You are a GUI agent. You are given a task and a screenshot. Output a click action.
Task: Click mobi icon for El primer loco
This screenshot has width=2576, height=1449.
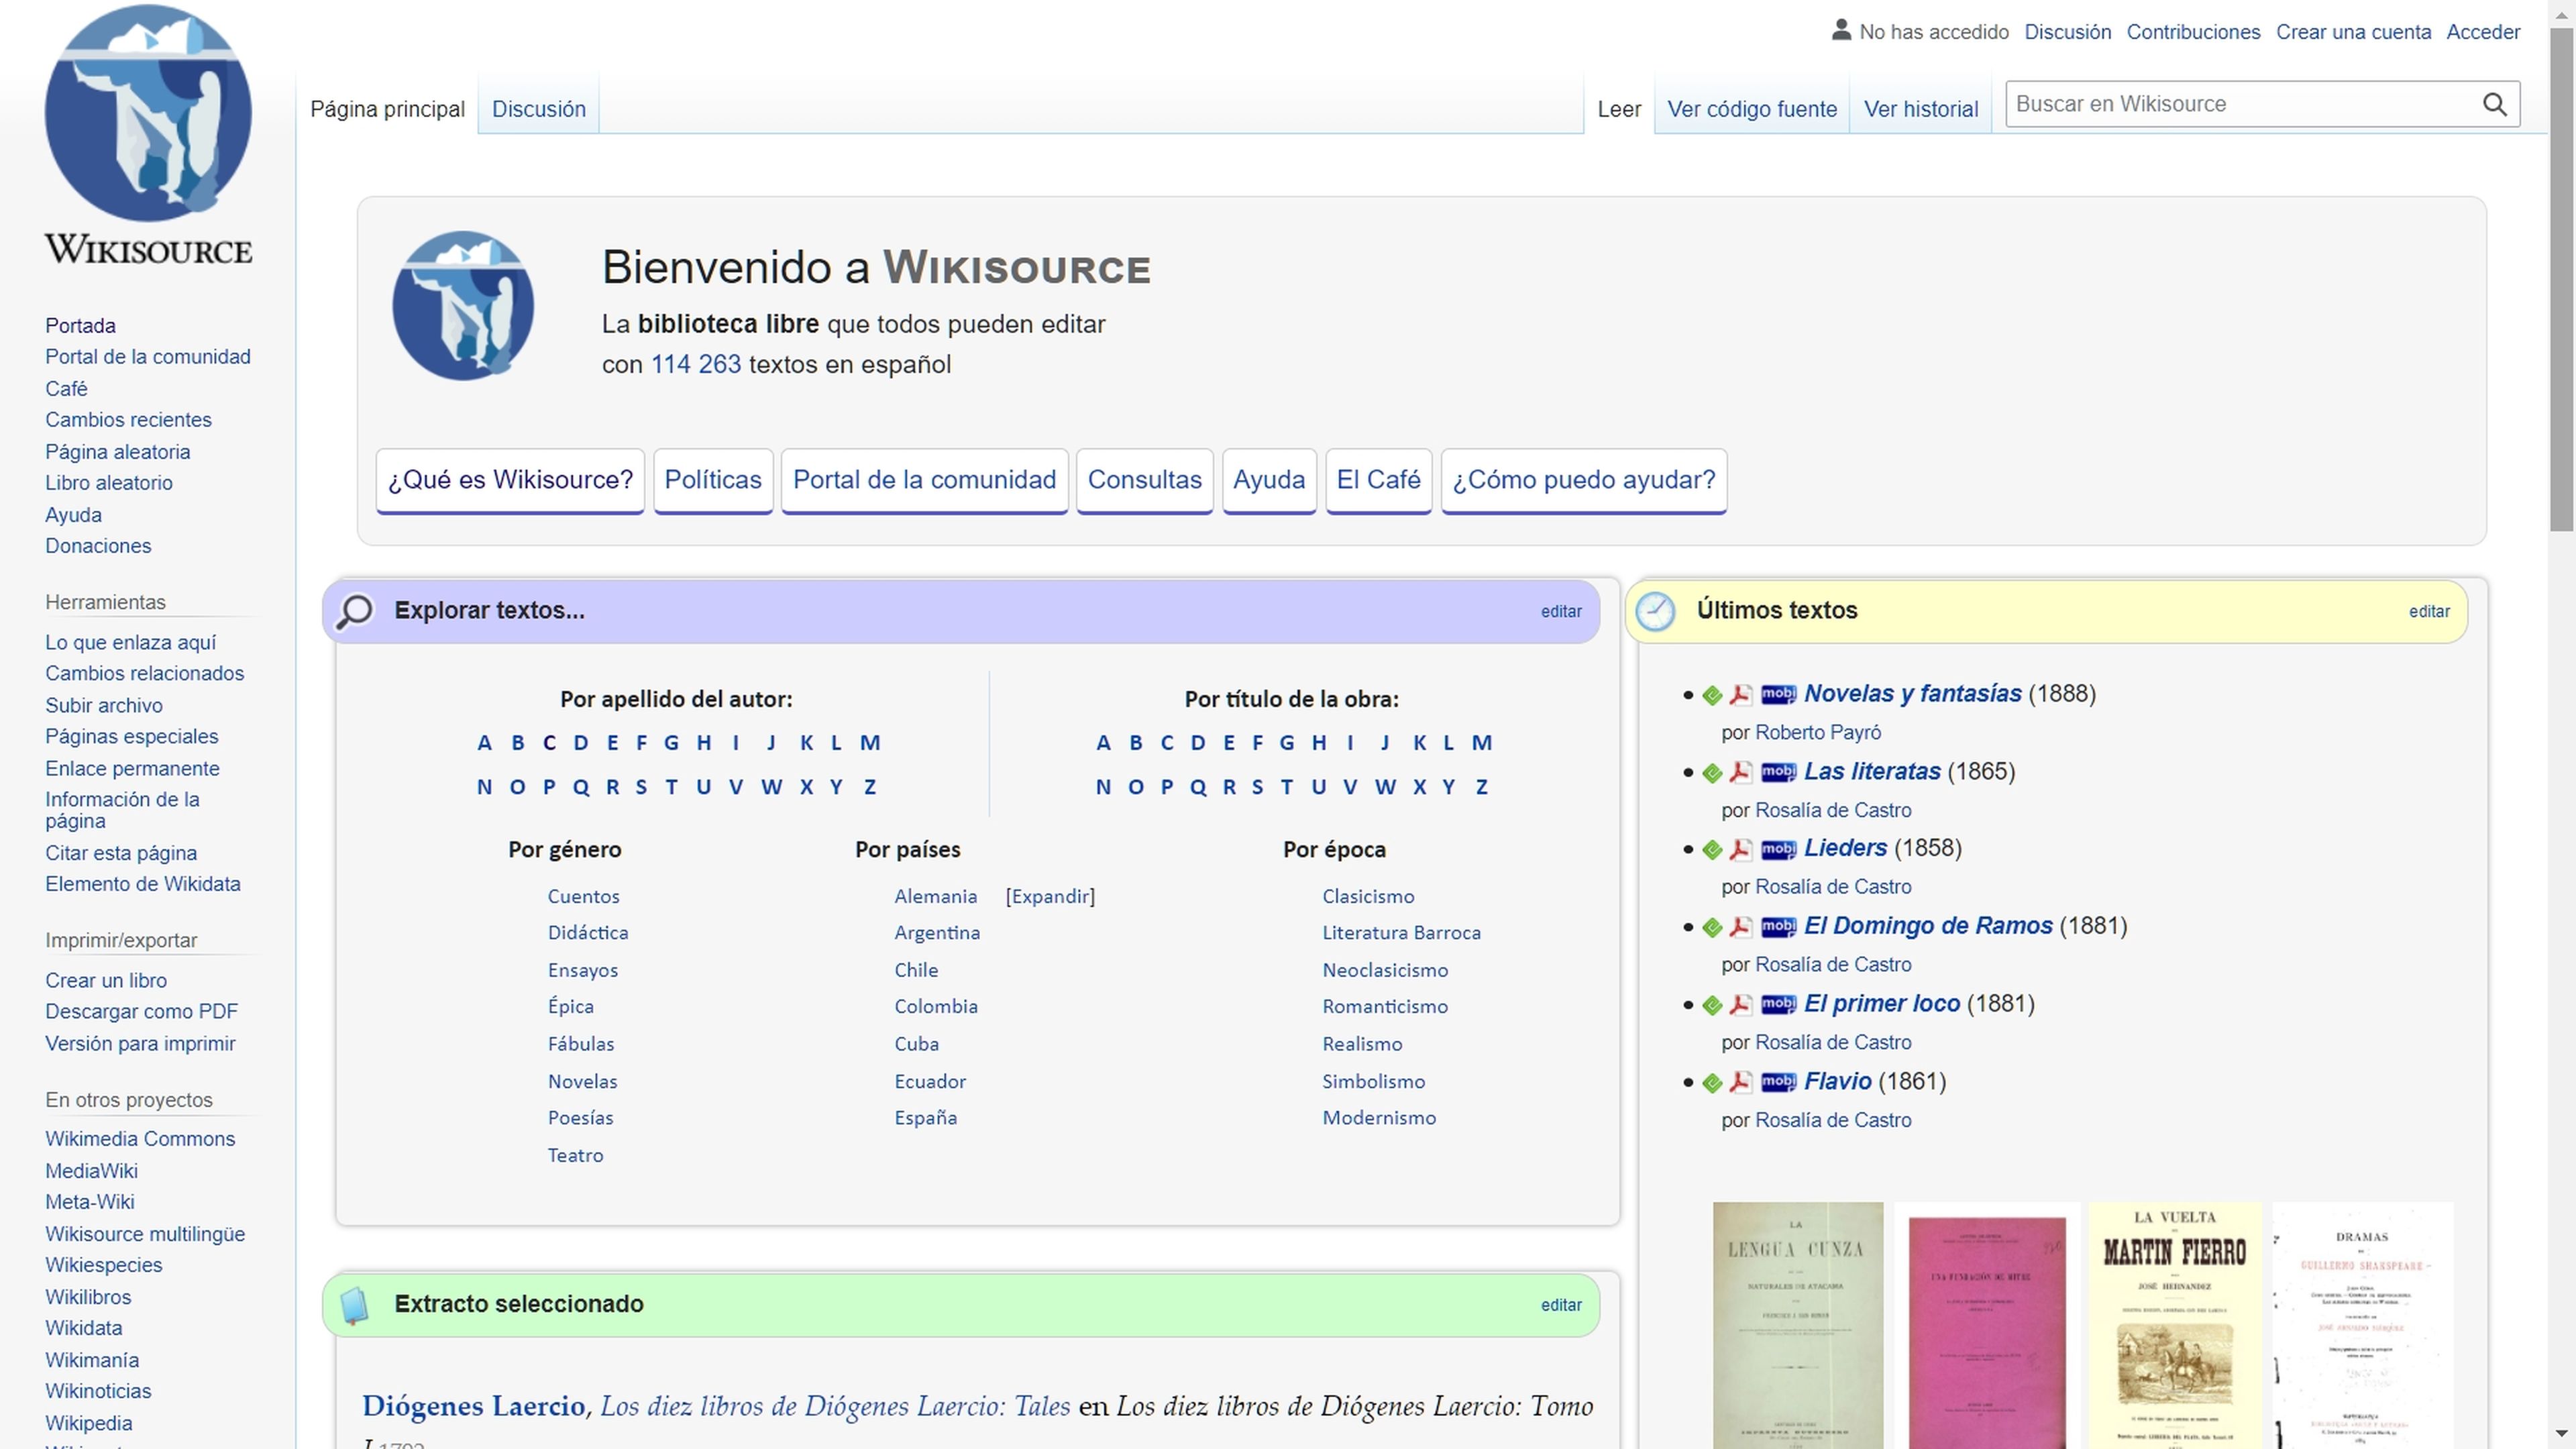click(1778, 1004)
